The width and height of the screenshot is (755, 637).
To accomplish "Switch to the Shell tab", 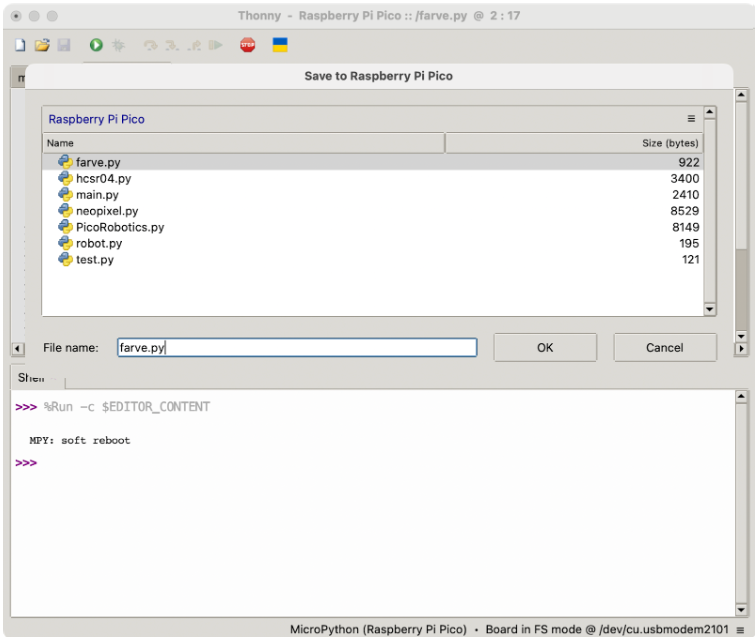I will (37, 378).
